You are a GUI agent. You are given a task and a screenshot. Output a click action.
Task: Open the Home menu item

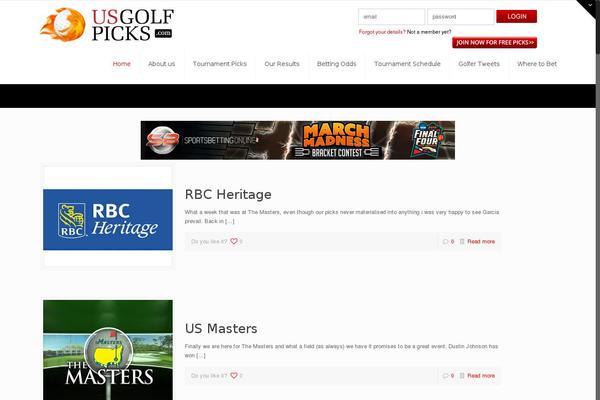(x=122, y=64)
